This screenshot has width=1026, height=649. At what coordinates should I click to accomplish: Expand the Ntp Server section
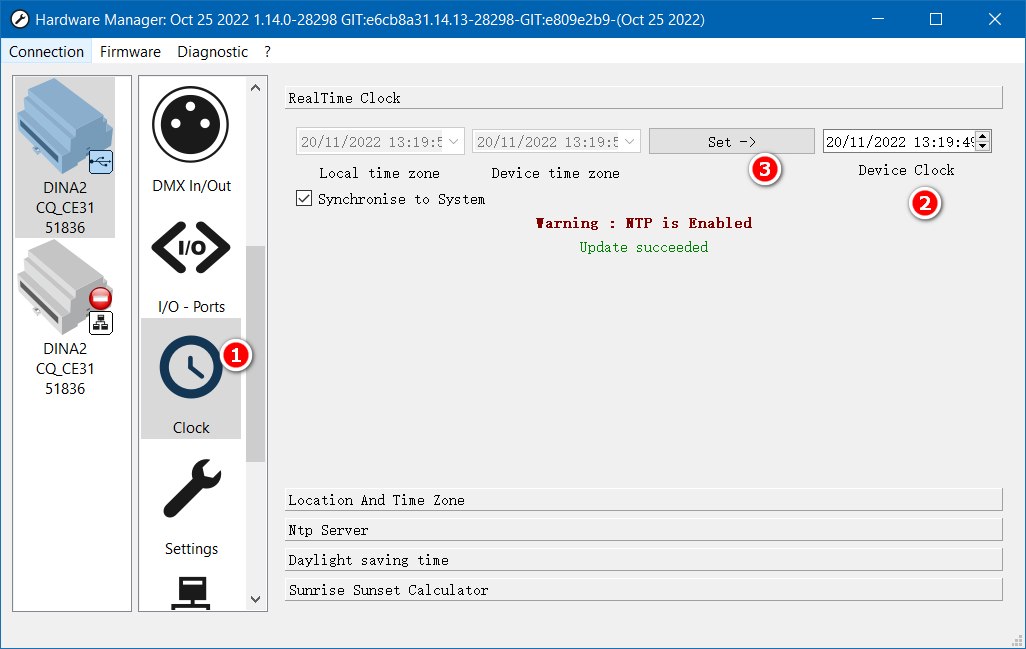click(x=643, y=530)
